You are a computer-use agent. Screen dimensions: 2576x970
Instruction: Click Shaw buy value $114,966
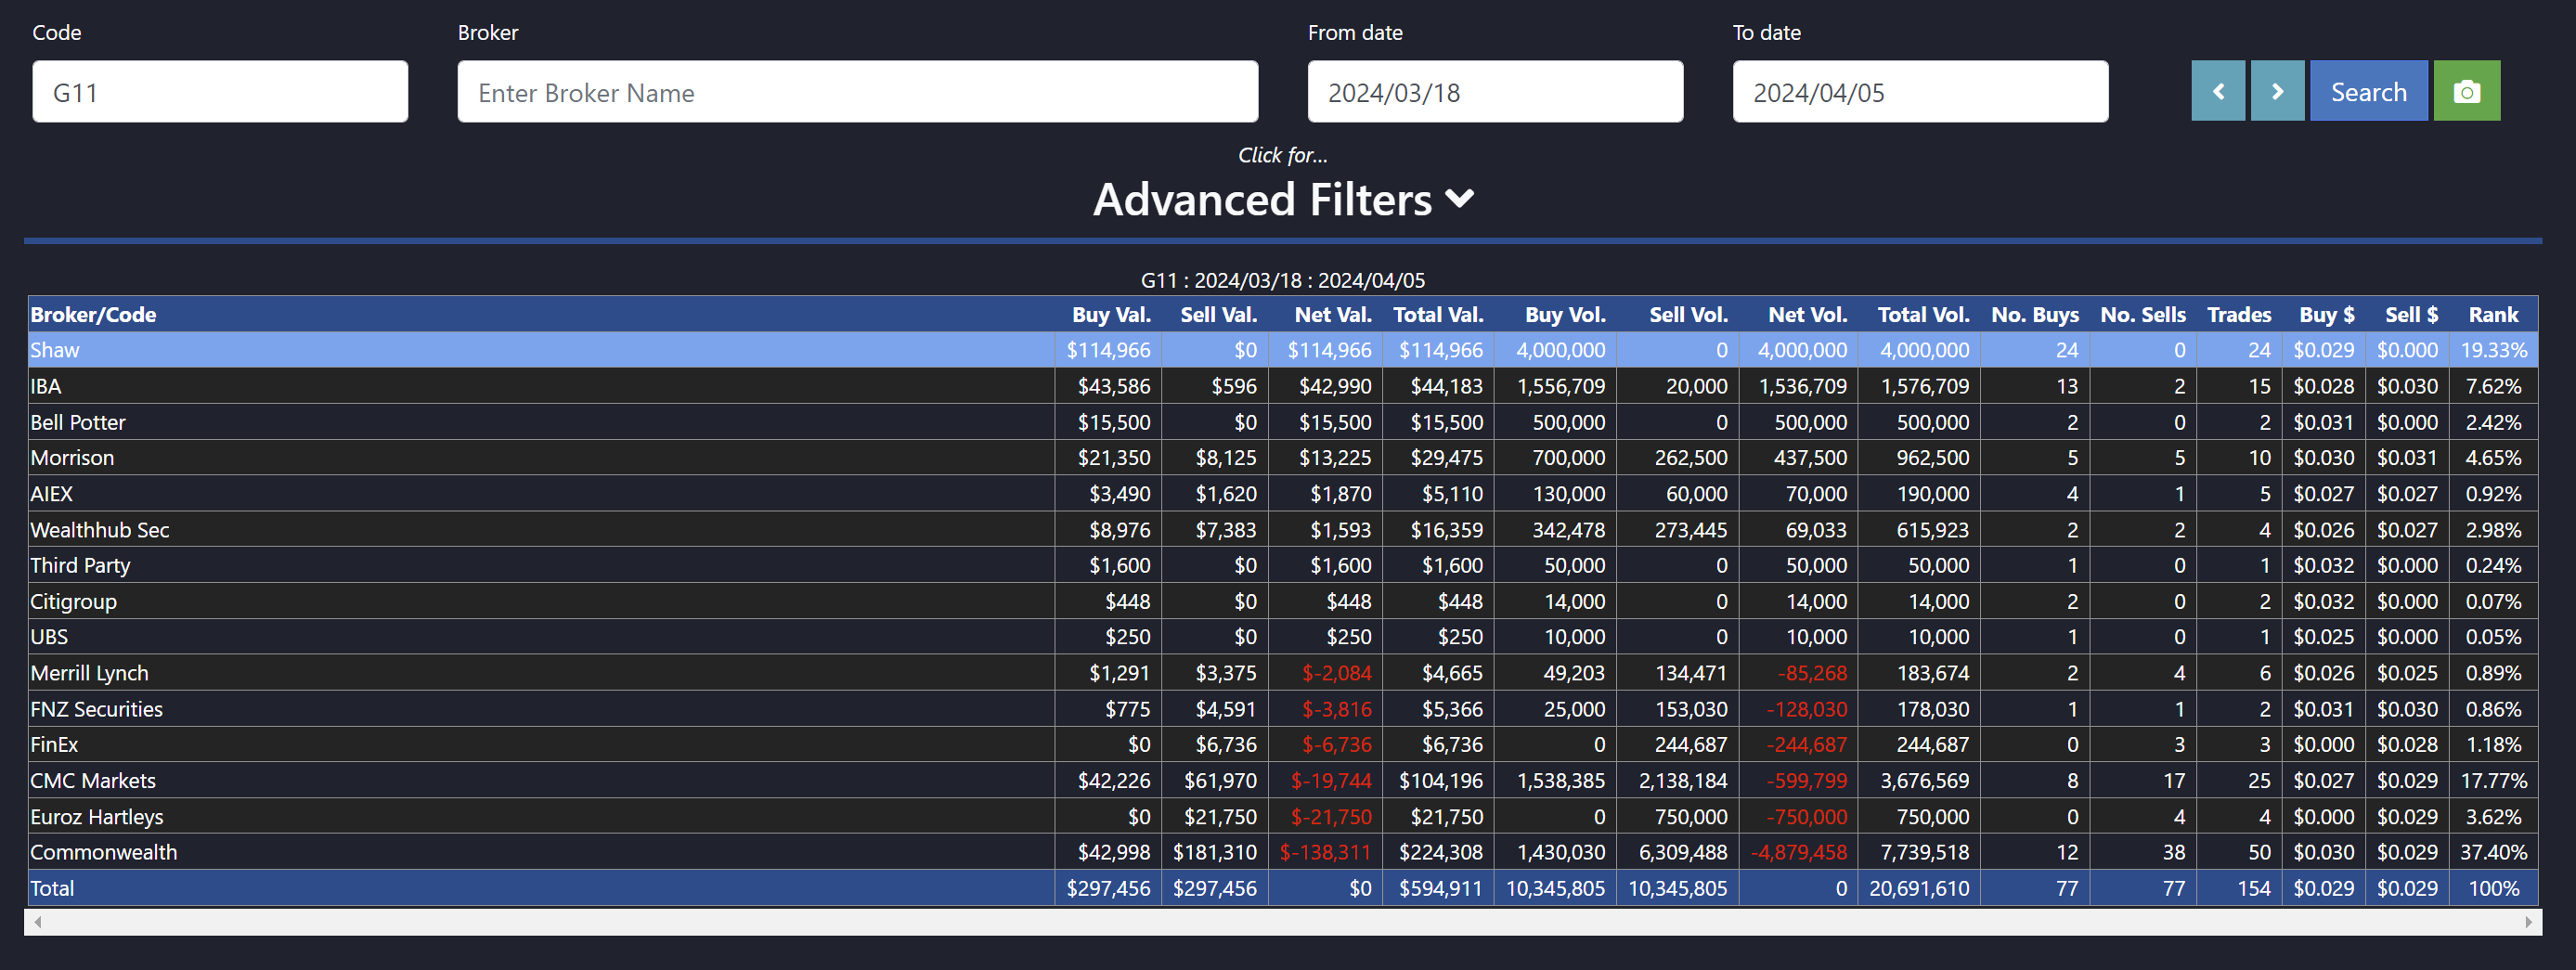[x=1108, y=350]
